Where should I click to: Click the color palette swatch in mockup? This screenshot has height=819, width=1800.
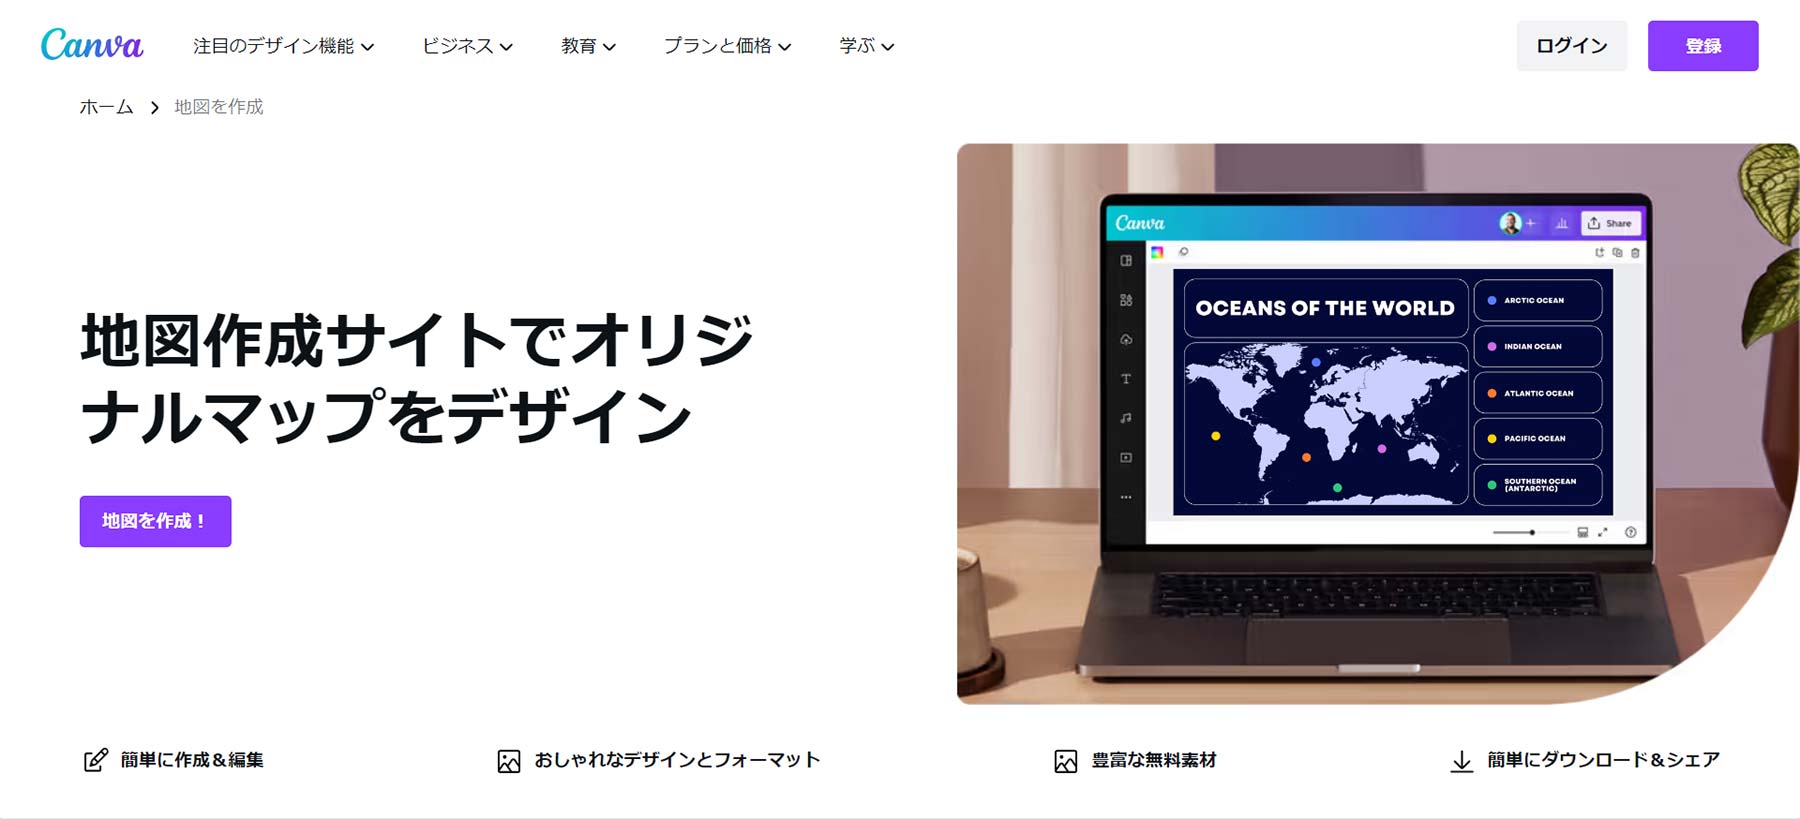point(1157,252)
